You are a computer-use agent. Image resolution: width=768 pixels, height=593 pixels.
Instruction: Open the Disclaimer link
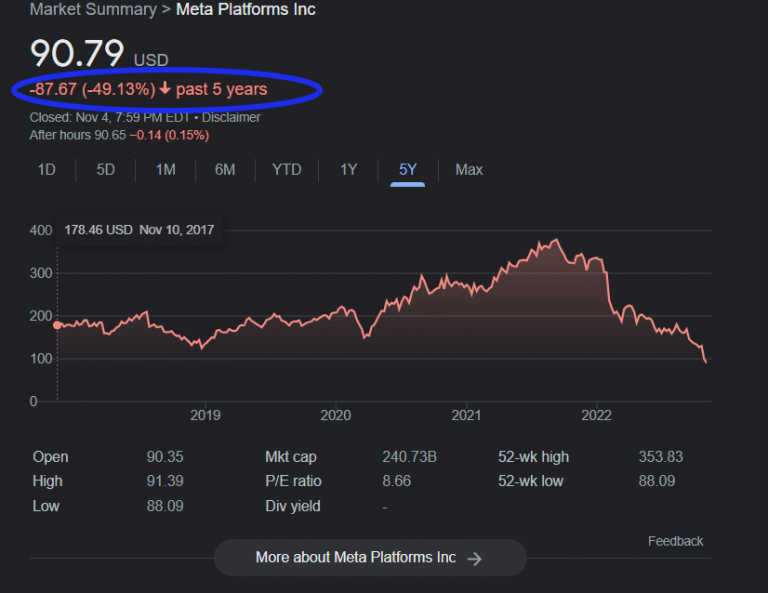point(231,118)
